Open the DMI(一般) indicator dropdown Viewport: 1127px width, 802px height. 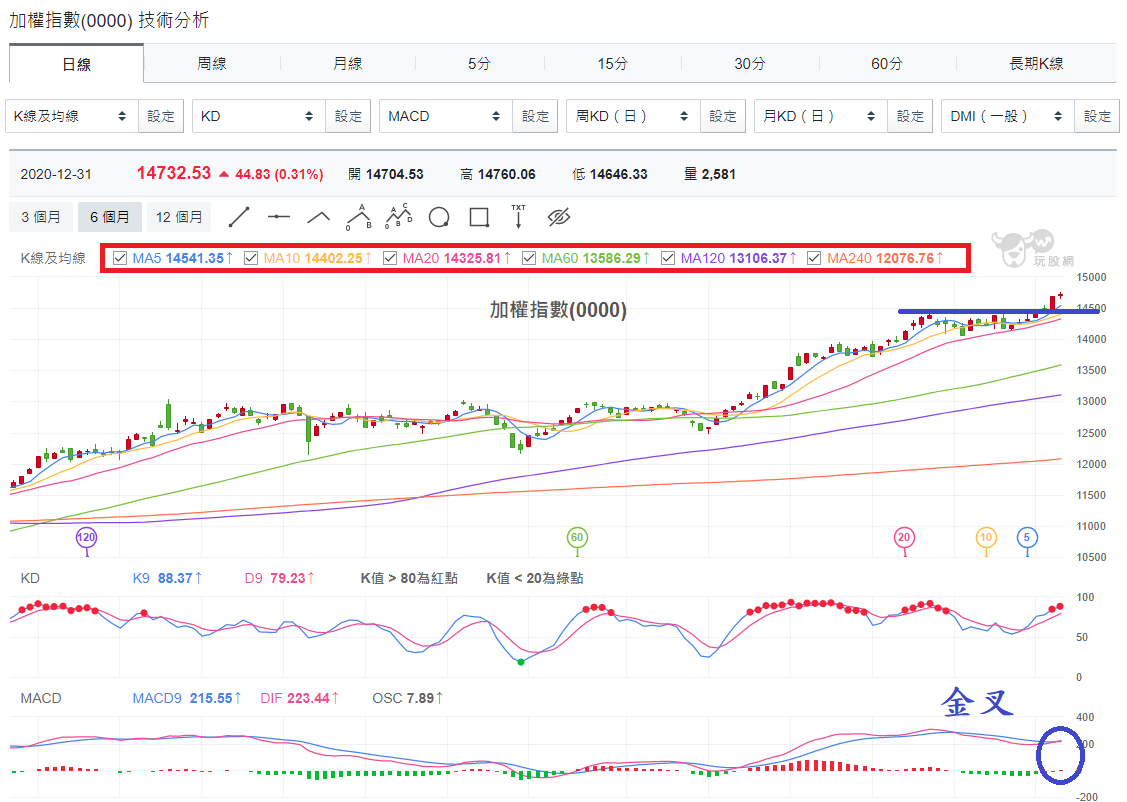[x=1008, y=116]
